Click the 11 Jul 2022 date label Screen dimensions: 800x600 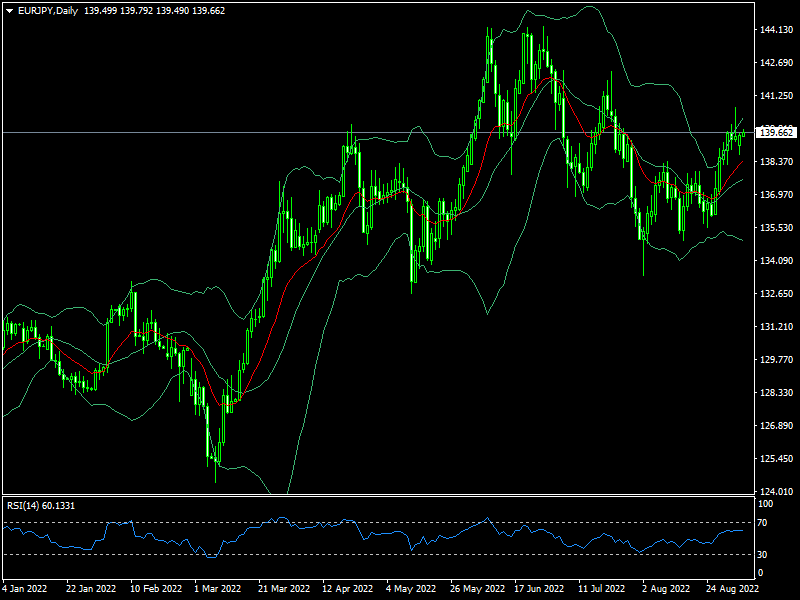[602, 588]
